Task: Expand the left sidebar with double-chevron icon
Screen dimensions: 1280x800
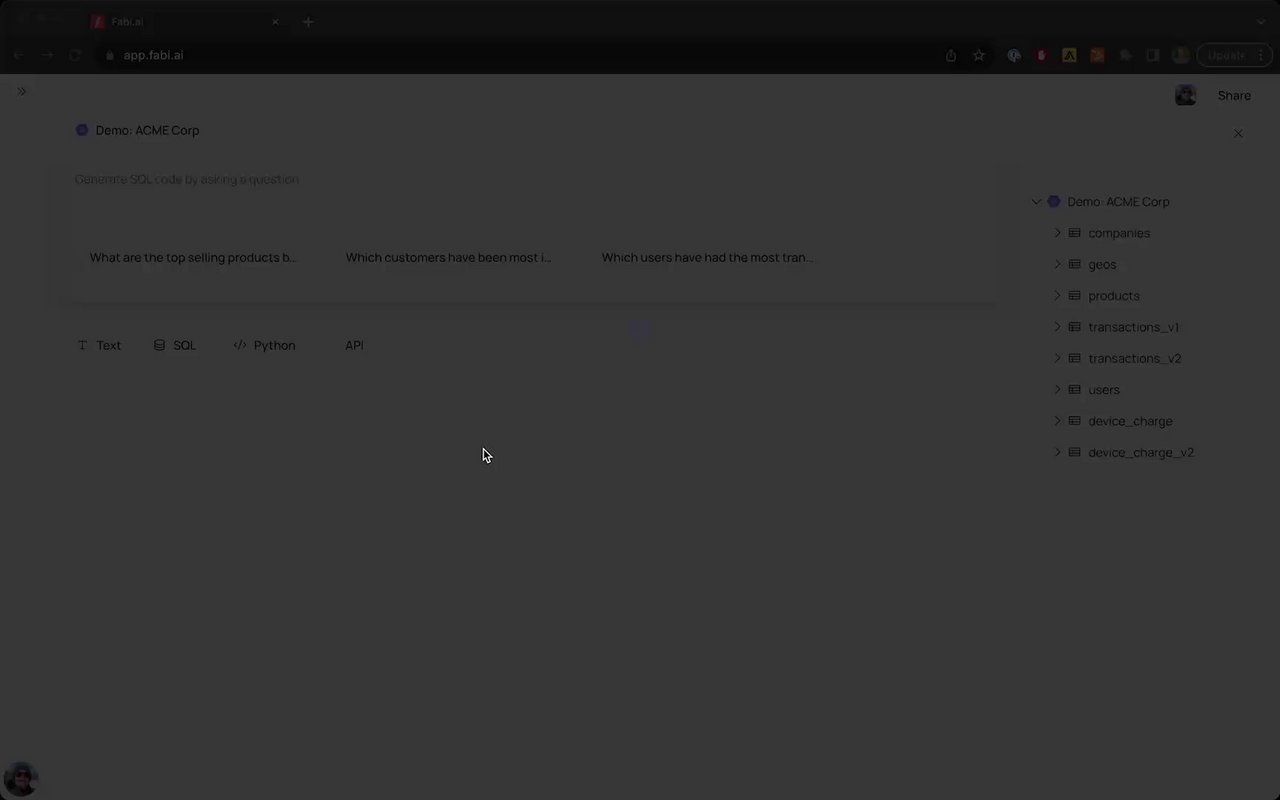Action: coord(21,91)
